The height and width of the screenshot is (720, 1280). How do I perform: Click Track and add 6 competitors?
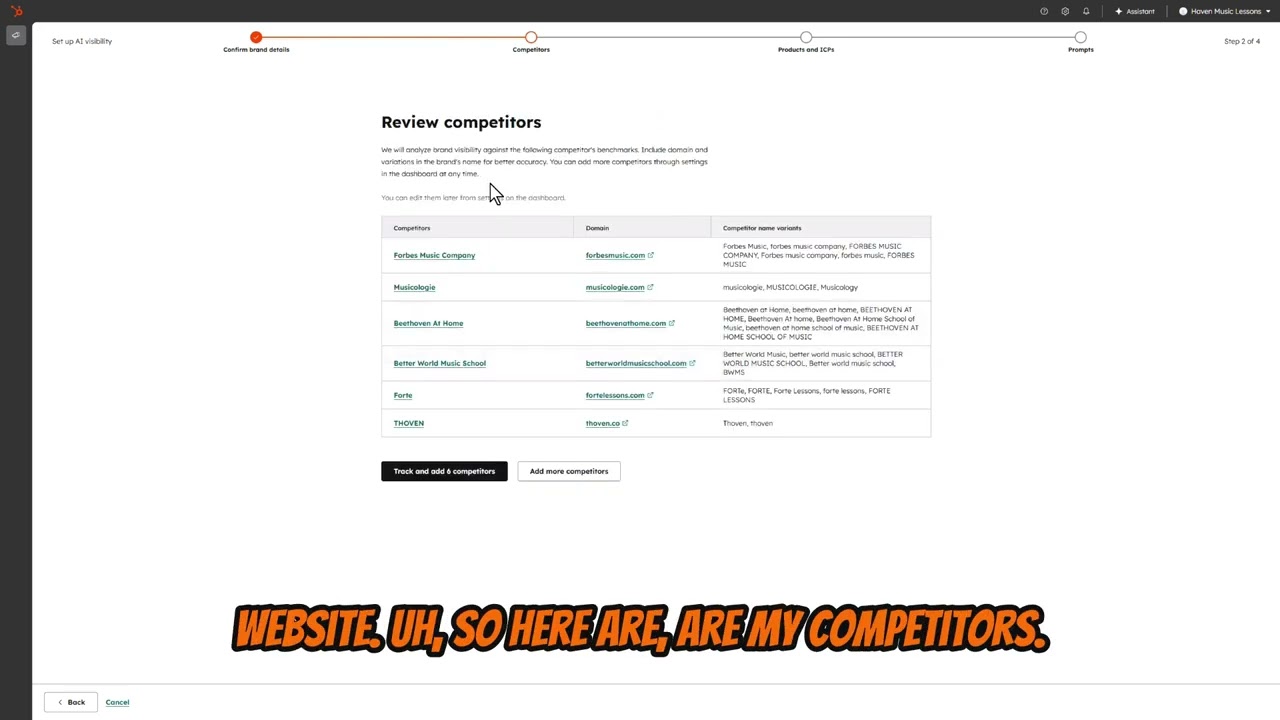444,471
